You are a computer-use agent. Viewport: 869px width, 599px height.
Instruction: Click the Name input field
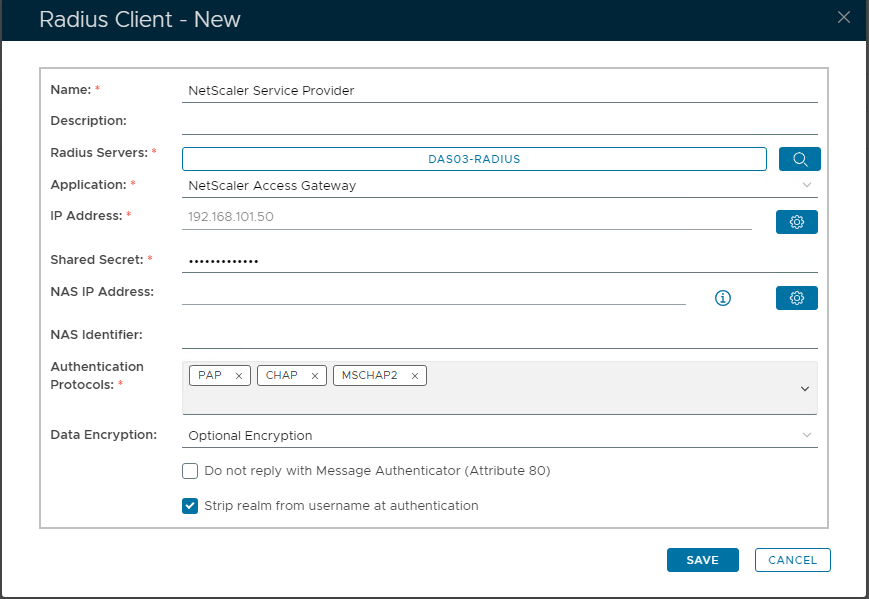[x=500, y=91]
